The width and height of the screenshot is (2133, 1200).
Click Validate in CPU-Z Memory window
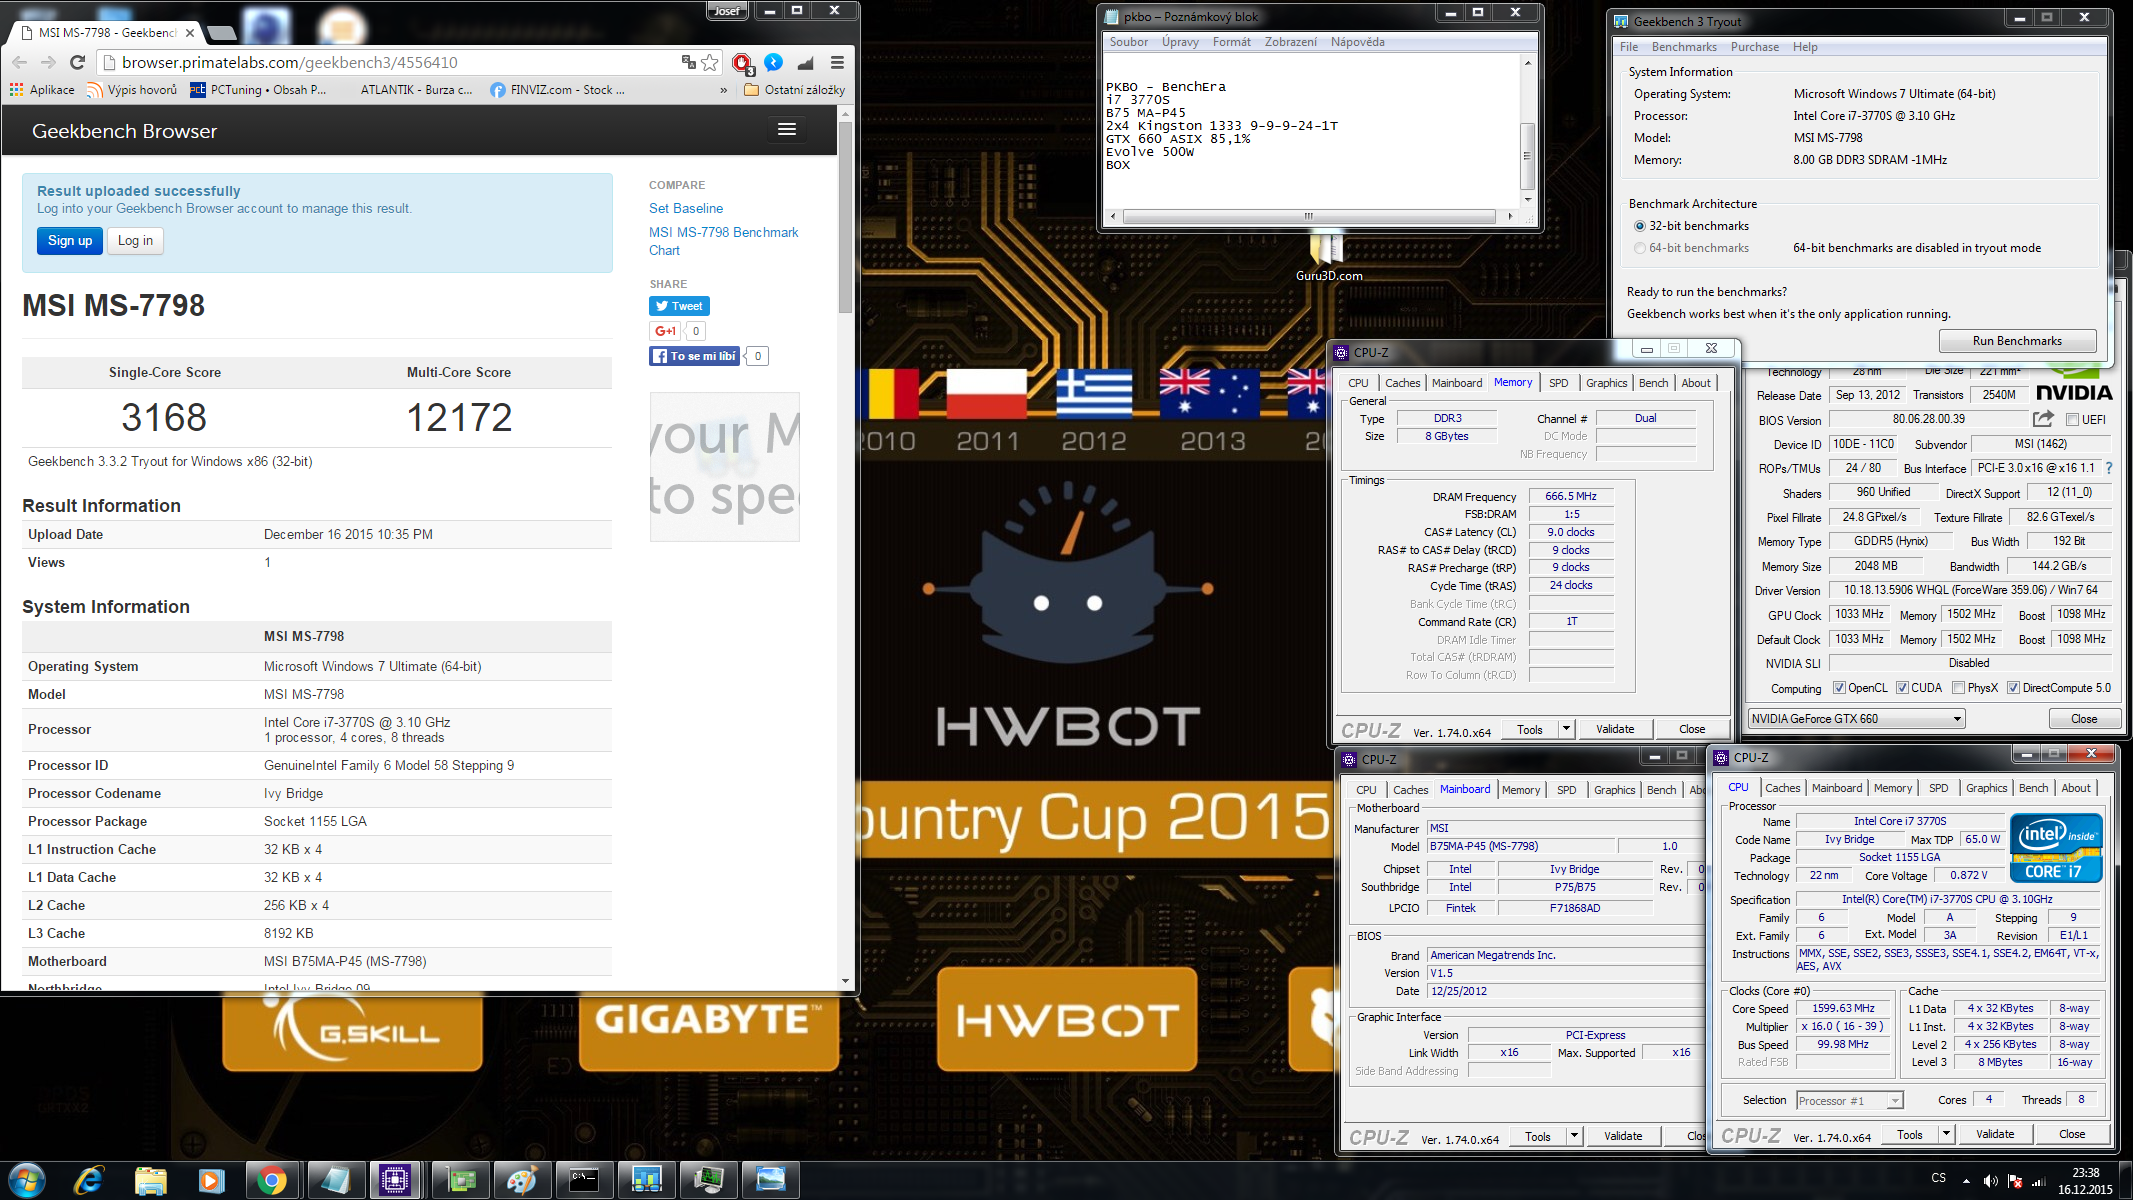(1615, 729)
